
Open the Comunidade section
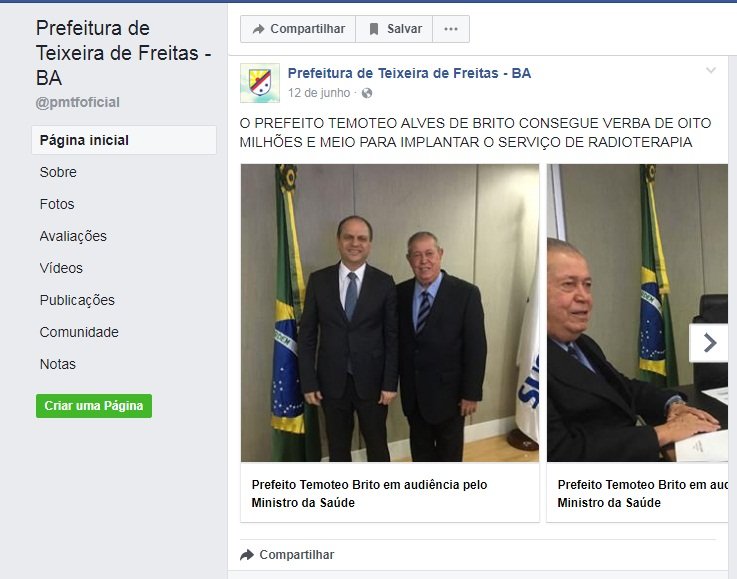pyautogui.click(x=79, y=332)
